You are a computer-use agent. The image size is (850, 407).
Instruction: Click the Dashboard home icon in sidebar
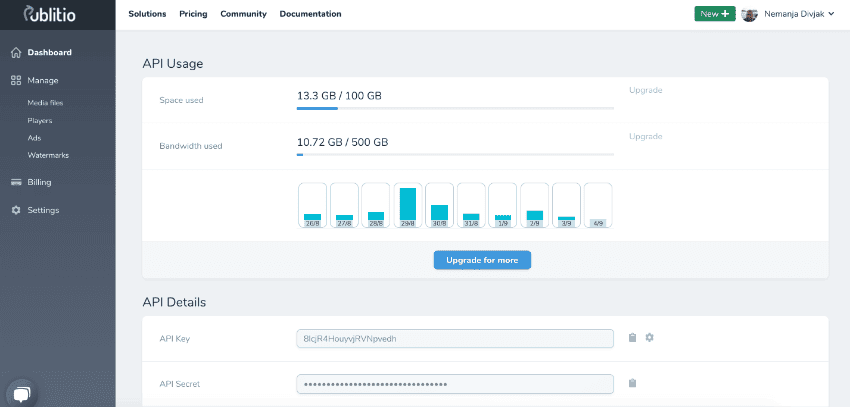pyautogui.click(x=16, y=52)
